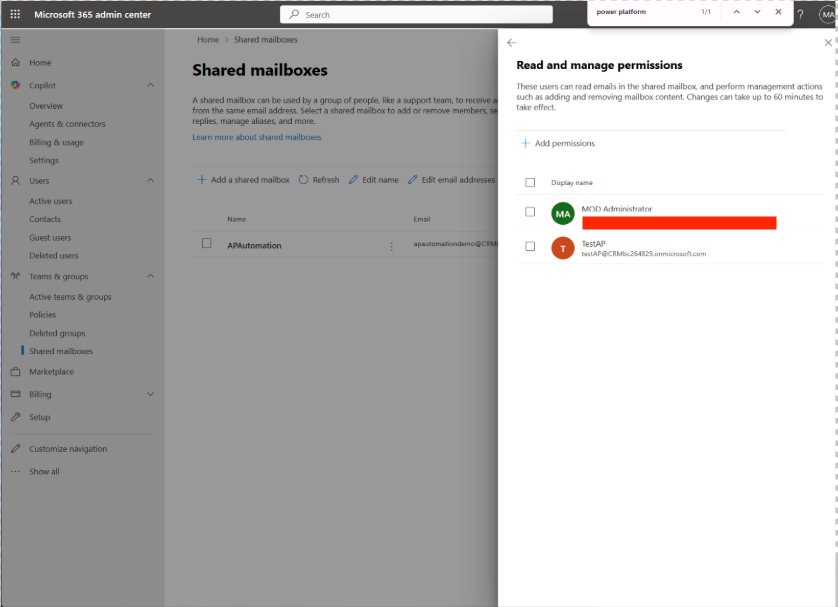838x607 pixels.
Task: Collapse the Users navigation section
Action: [151, 181]
